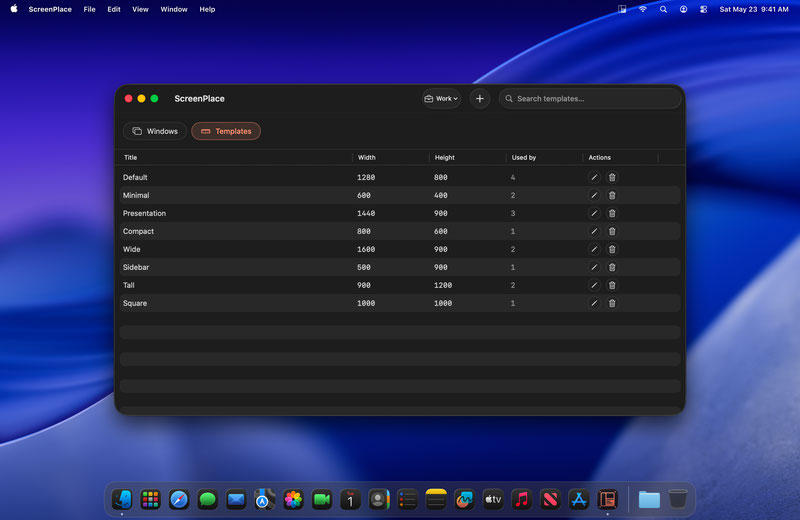Open the ScreenPlace app menu

pos(50,9)
